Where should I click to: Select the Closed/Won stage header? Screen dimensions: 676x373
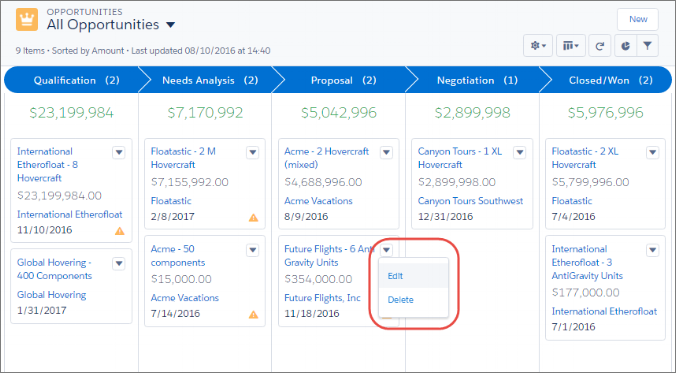[610, 80]
